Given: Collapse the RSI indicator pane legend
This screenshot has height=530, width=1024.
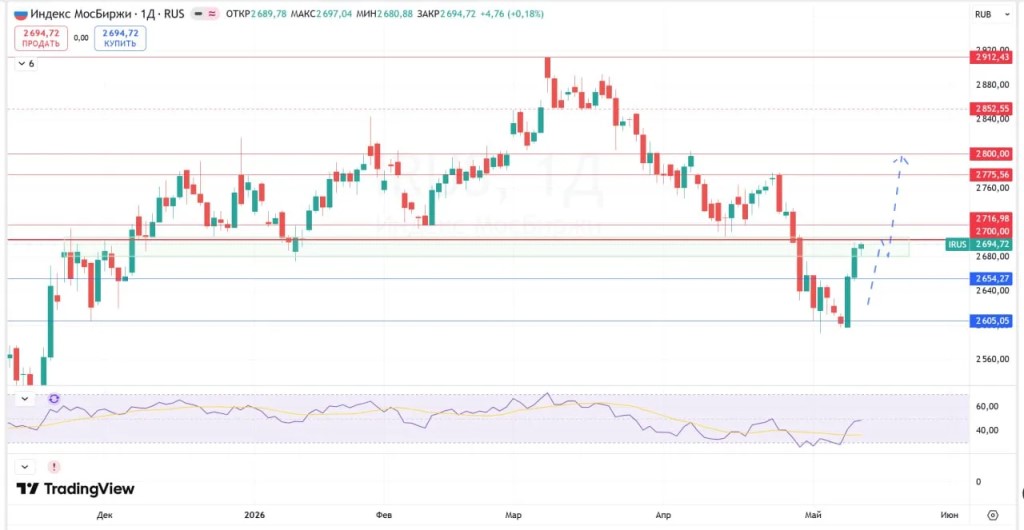Looking at the screenshot, I should (25, 398).
